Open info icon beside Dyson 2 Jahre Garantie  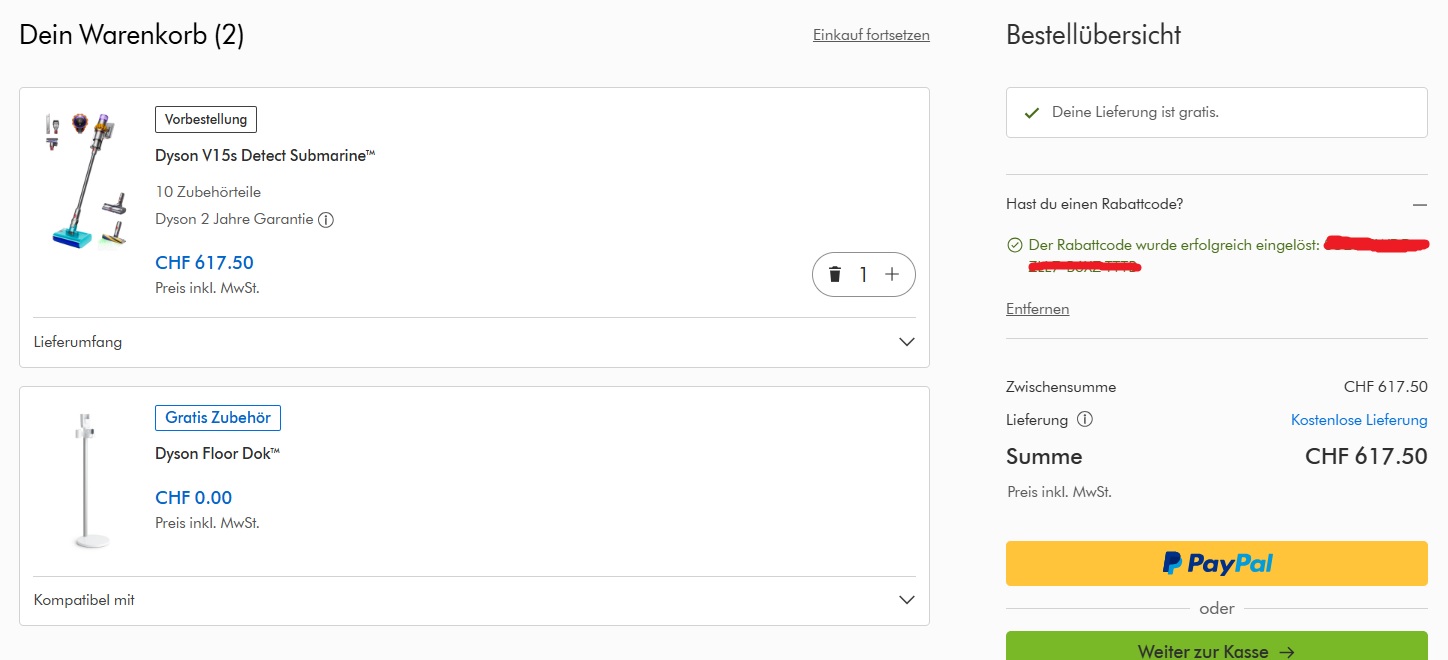pyautogui.click(x=326, y=219)
